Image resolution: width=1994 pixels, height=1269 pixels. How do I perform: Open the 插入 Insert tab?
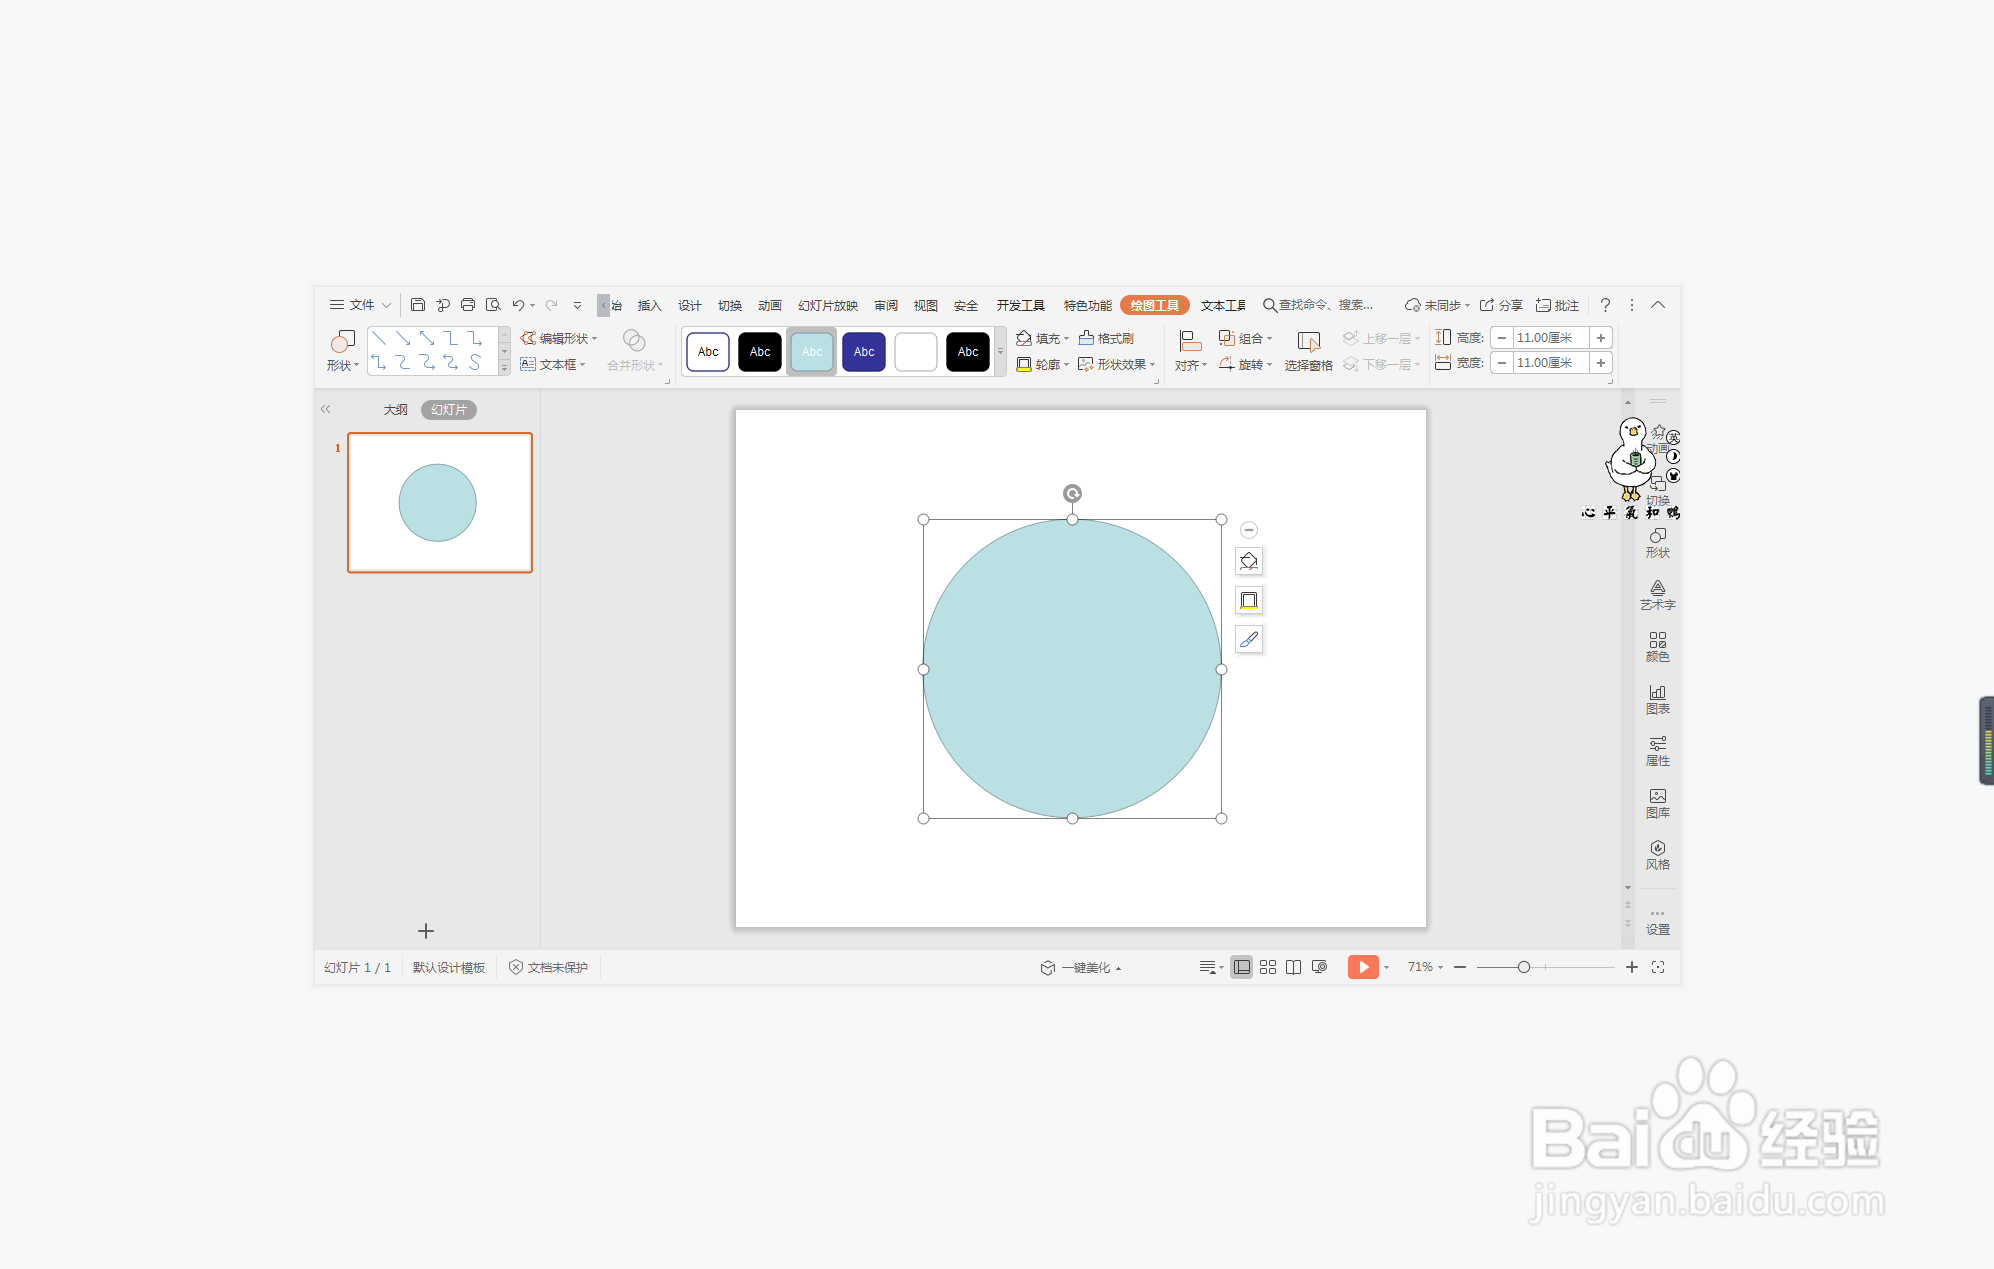650,306
